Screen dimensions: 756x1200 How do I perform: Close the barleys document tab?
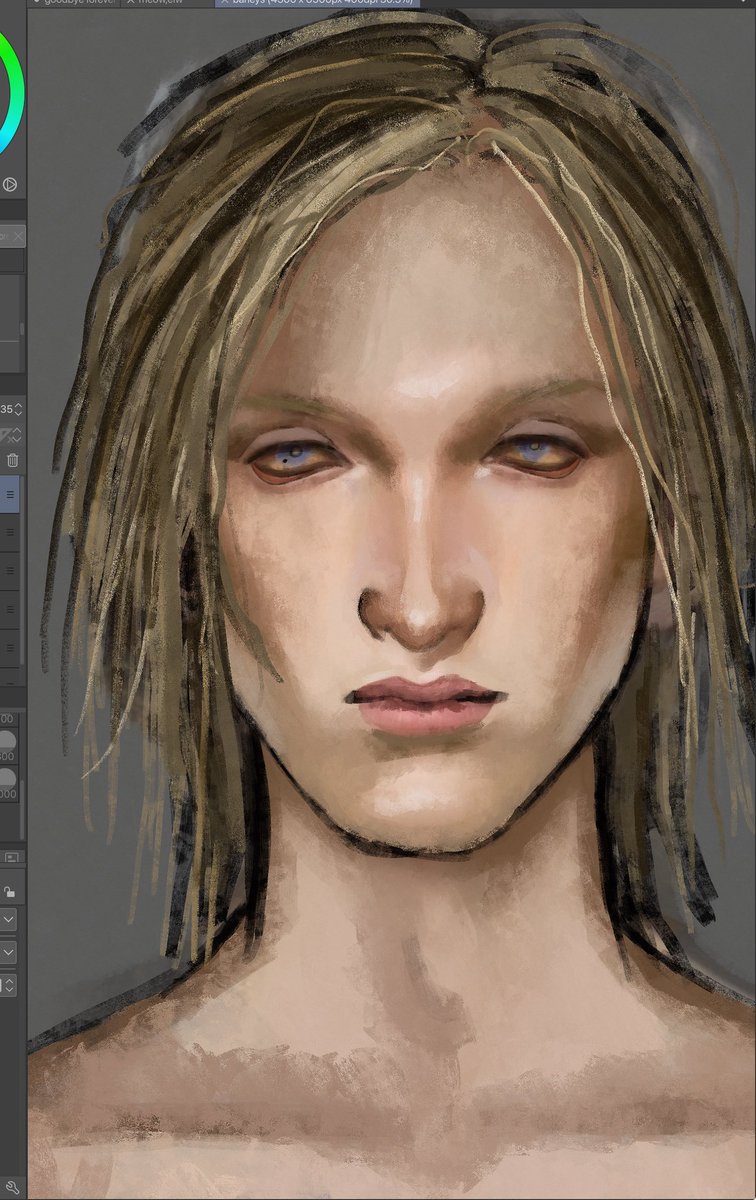pyautogui.click(x=225, y=3)
